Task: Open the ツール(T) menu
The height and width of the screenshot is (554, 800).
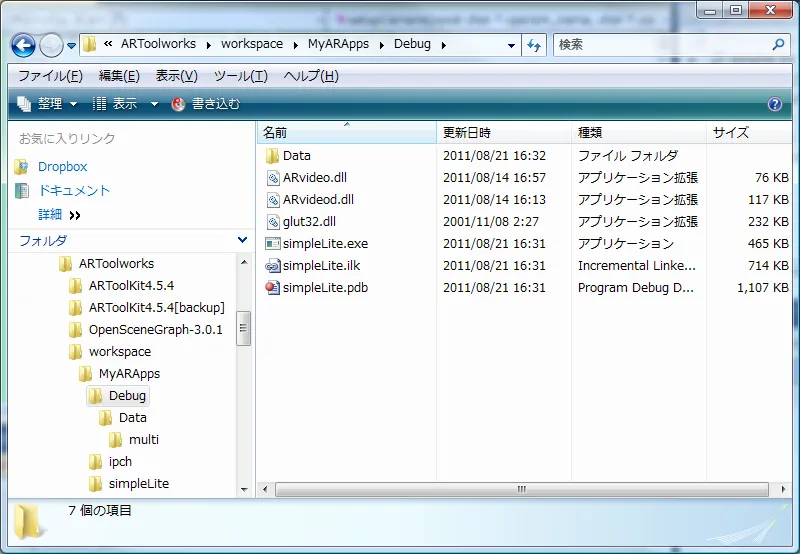Action: (x=240, y=76)
